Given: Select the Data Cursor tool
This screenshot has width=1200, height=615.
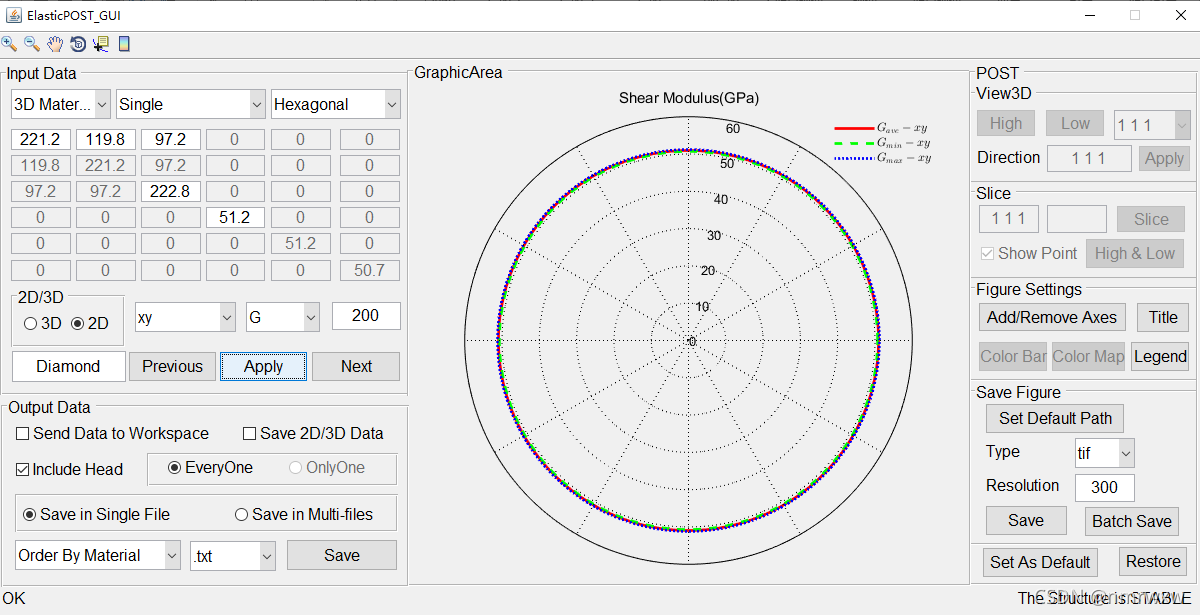Looking at the screenshot, I should coord(101,44).
